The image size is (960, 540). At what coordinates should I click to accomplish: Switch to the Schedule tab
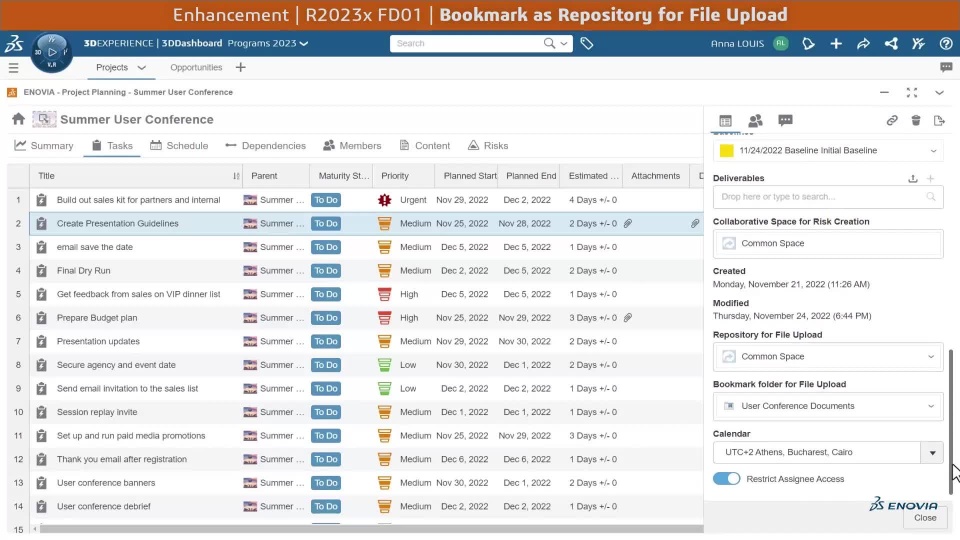pos(179,146)
